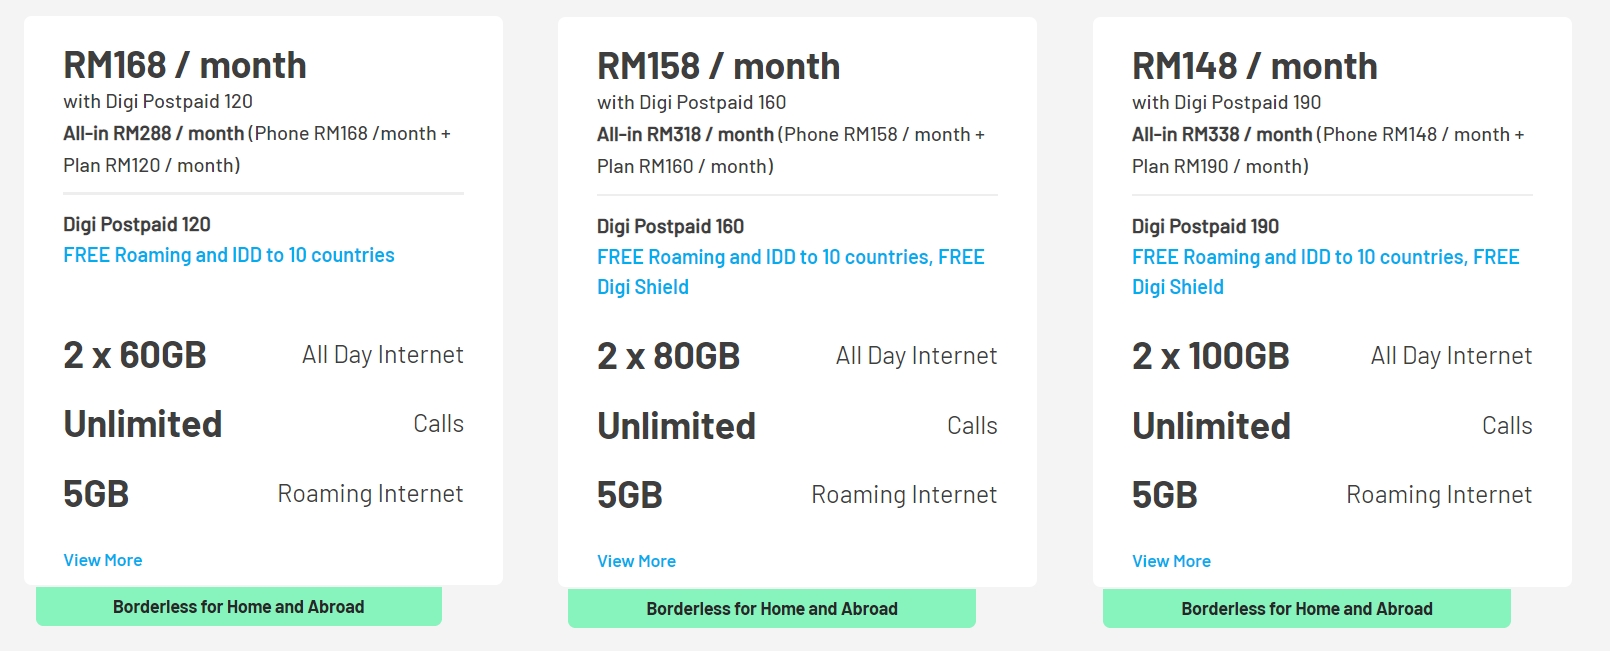Click the Postpaid 160 FREE Roaming and Digi Shield link
1610x651 pixels.
point(790,258)
